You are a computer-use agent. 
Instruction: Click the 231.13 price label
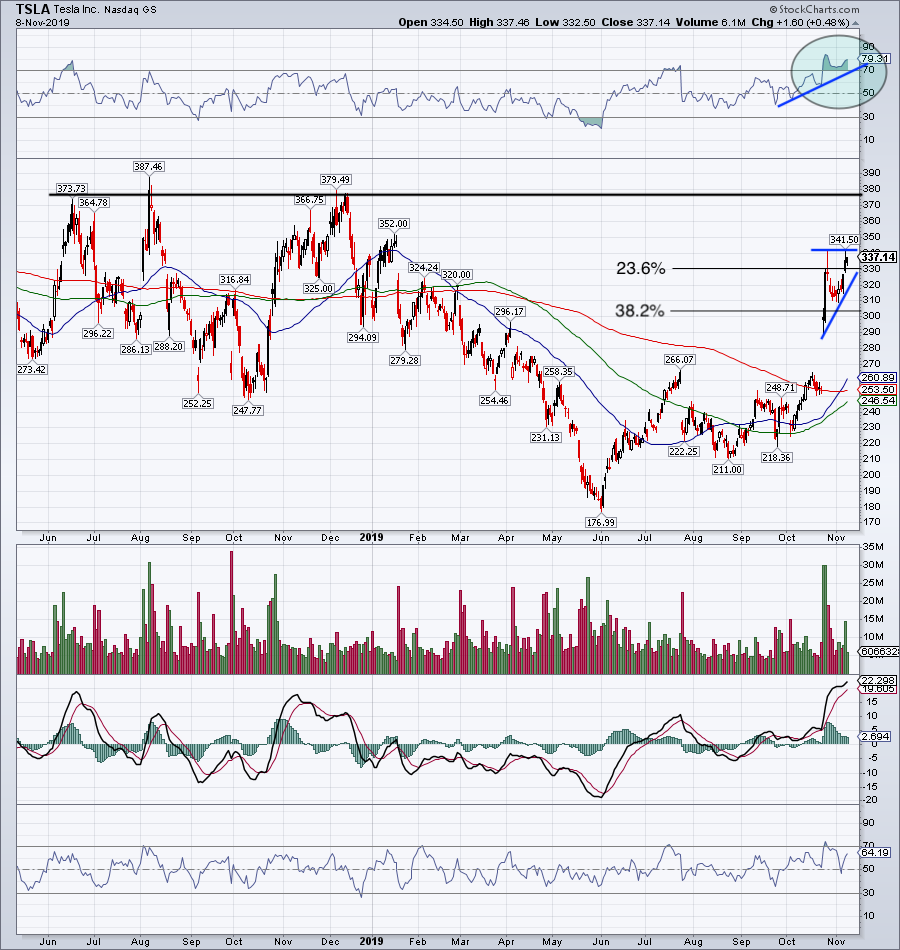pyautogui.click(x=545, y=437)
